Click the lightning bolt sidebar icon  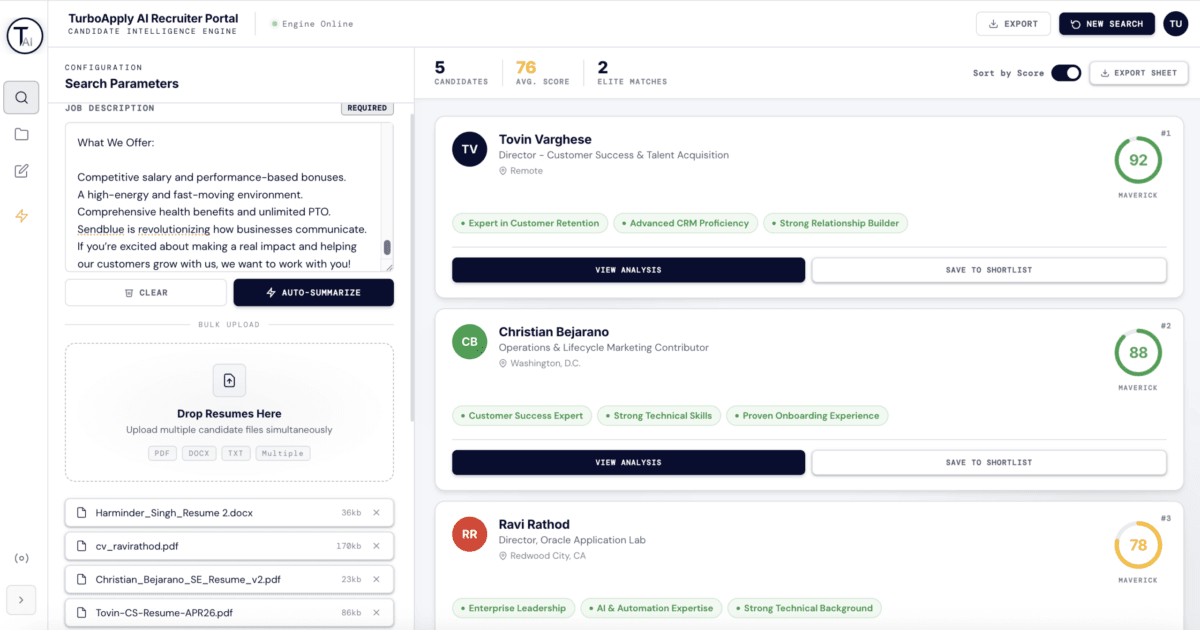22,216
